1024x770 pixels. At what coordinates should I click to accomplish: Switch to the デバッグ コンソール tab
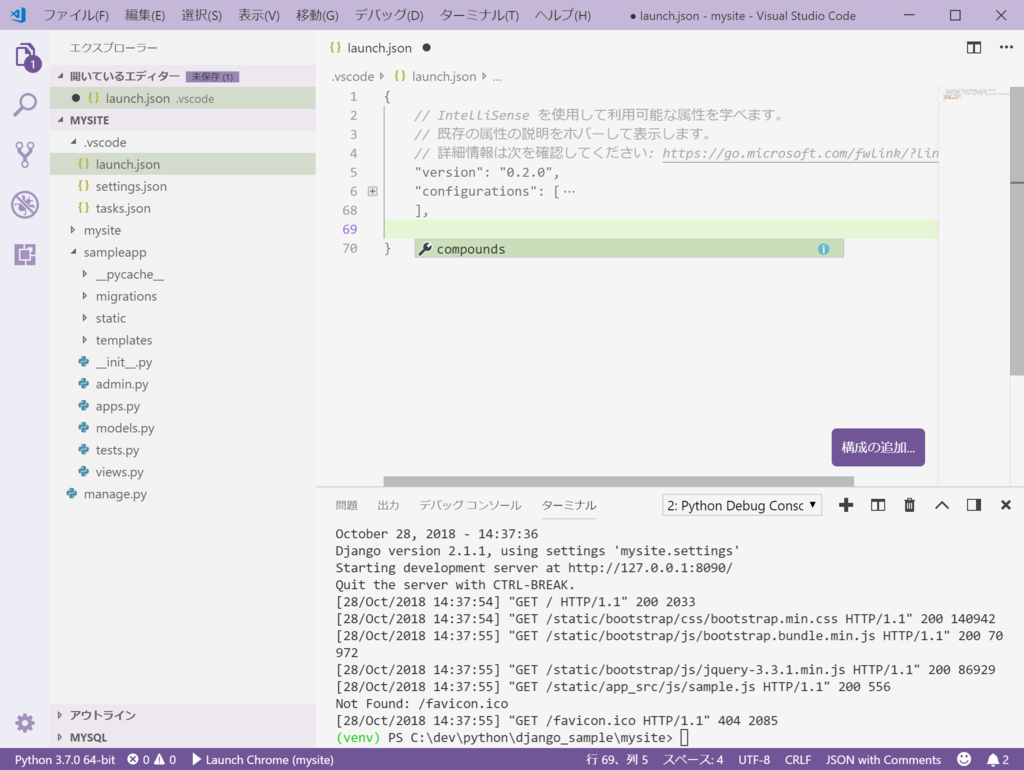point(470,505)
